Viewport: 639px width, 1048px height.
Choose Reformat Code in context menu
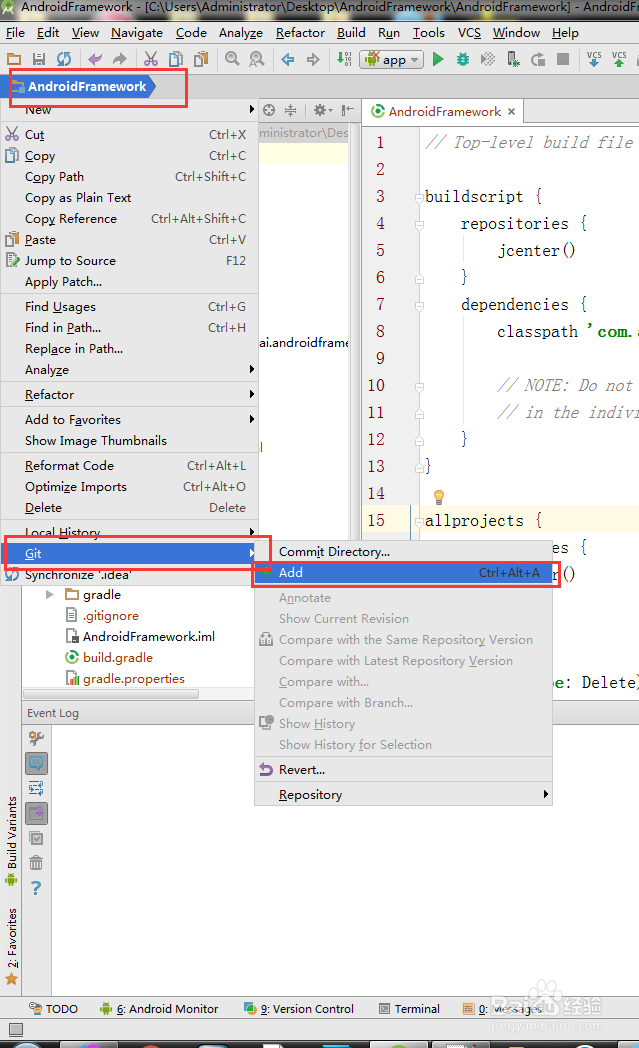tap(129, 466)
